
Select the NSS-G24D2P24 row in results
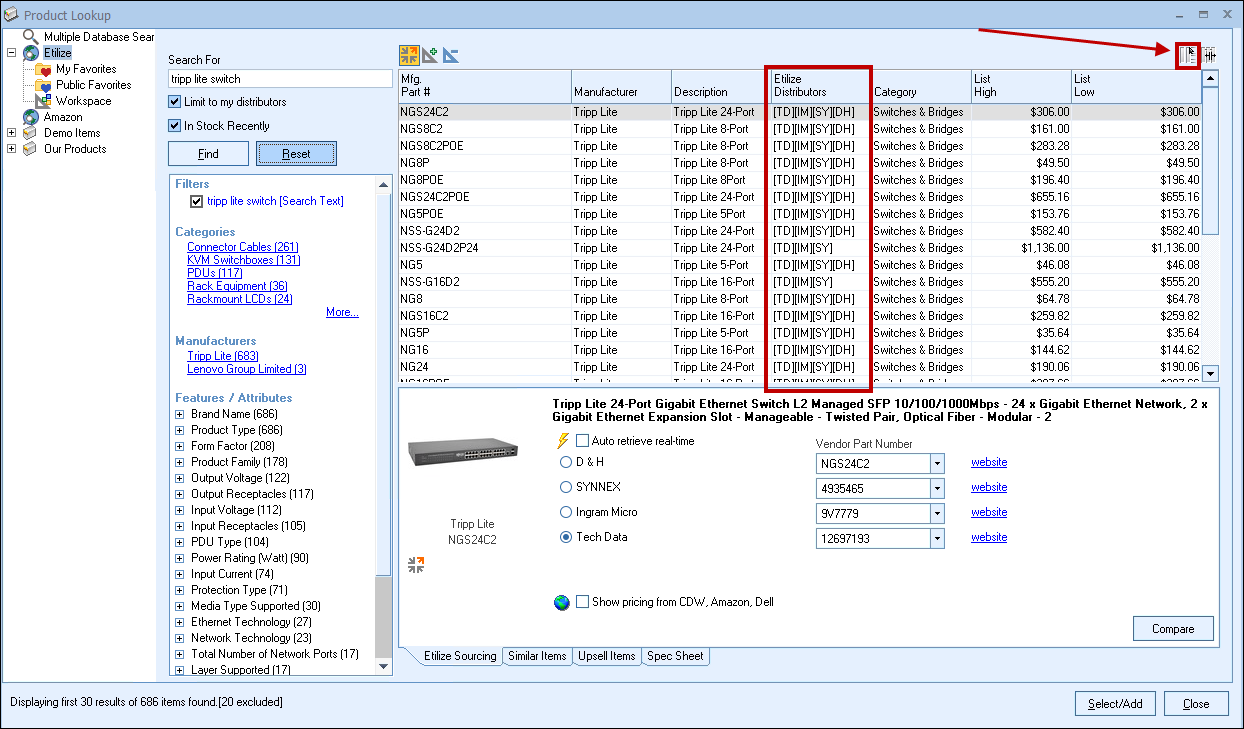coord(799,248)
